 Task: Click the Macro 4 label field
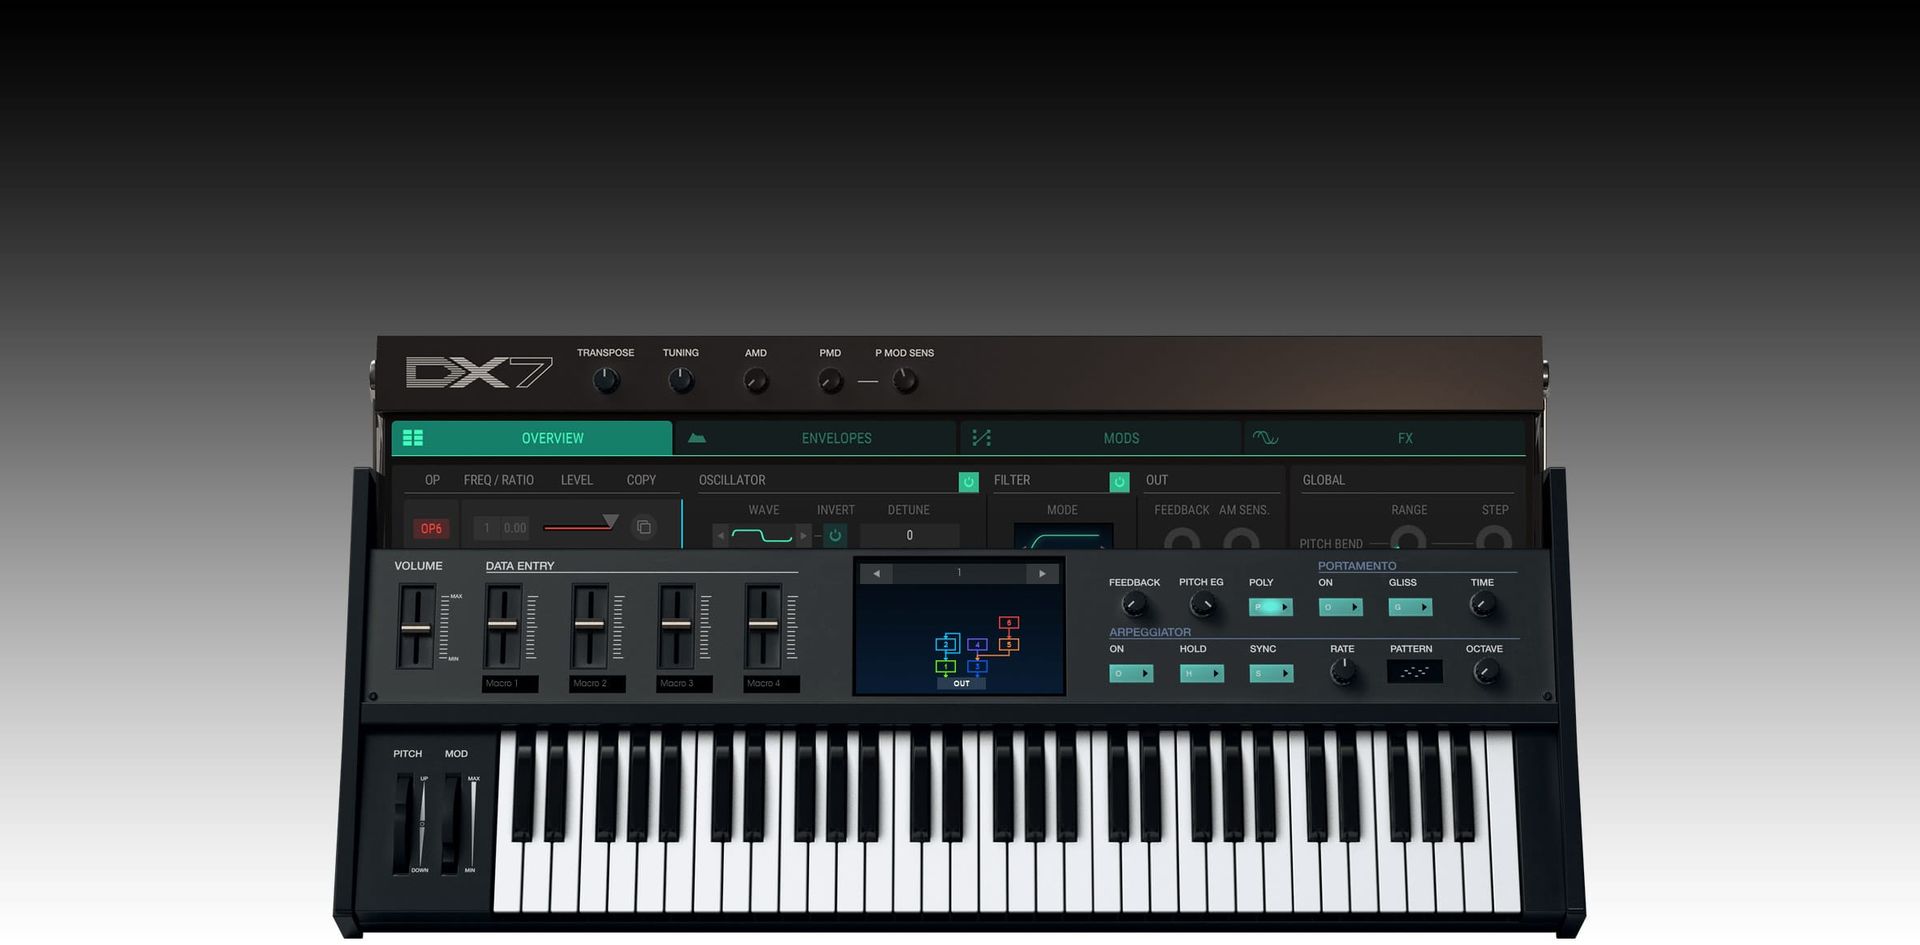771,684
